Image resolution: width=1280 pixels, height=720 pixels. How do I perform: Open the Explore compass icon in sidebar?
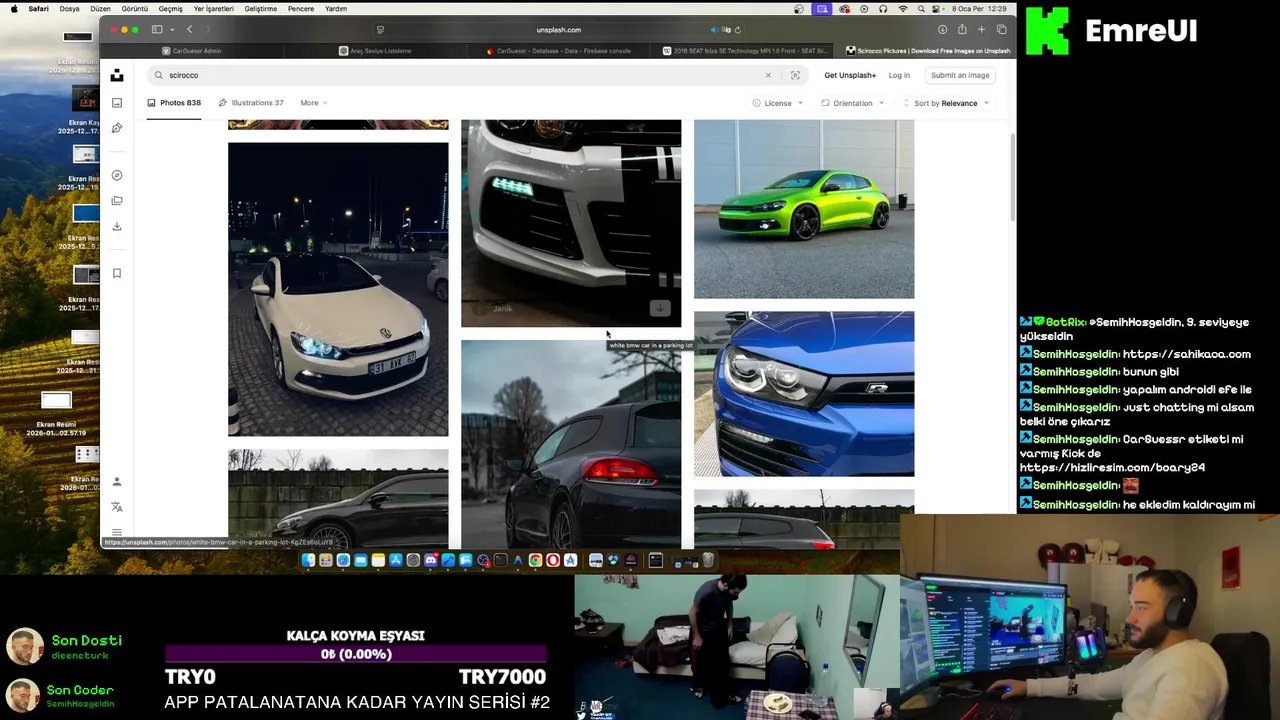pyautogui.click(x=117, y=175)
